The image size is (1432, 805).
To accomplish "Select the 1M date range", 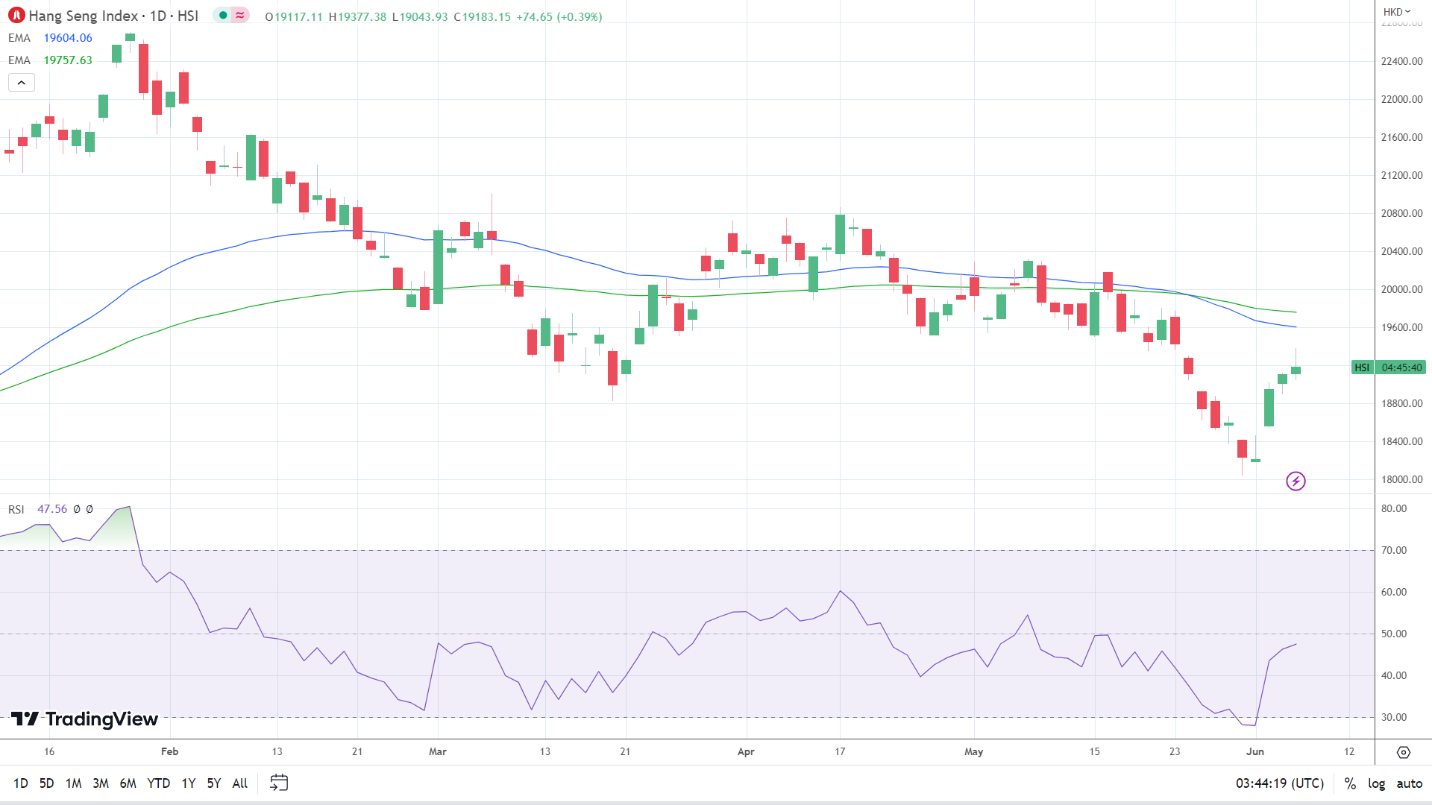I will click(x=73, y=783).
